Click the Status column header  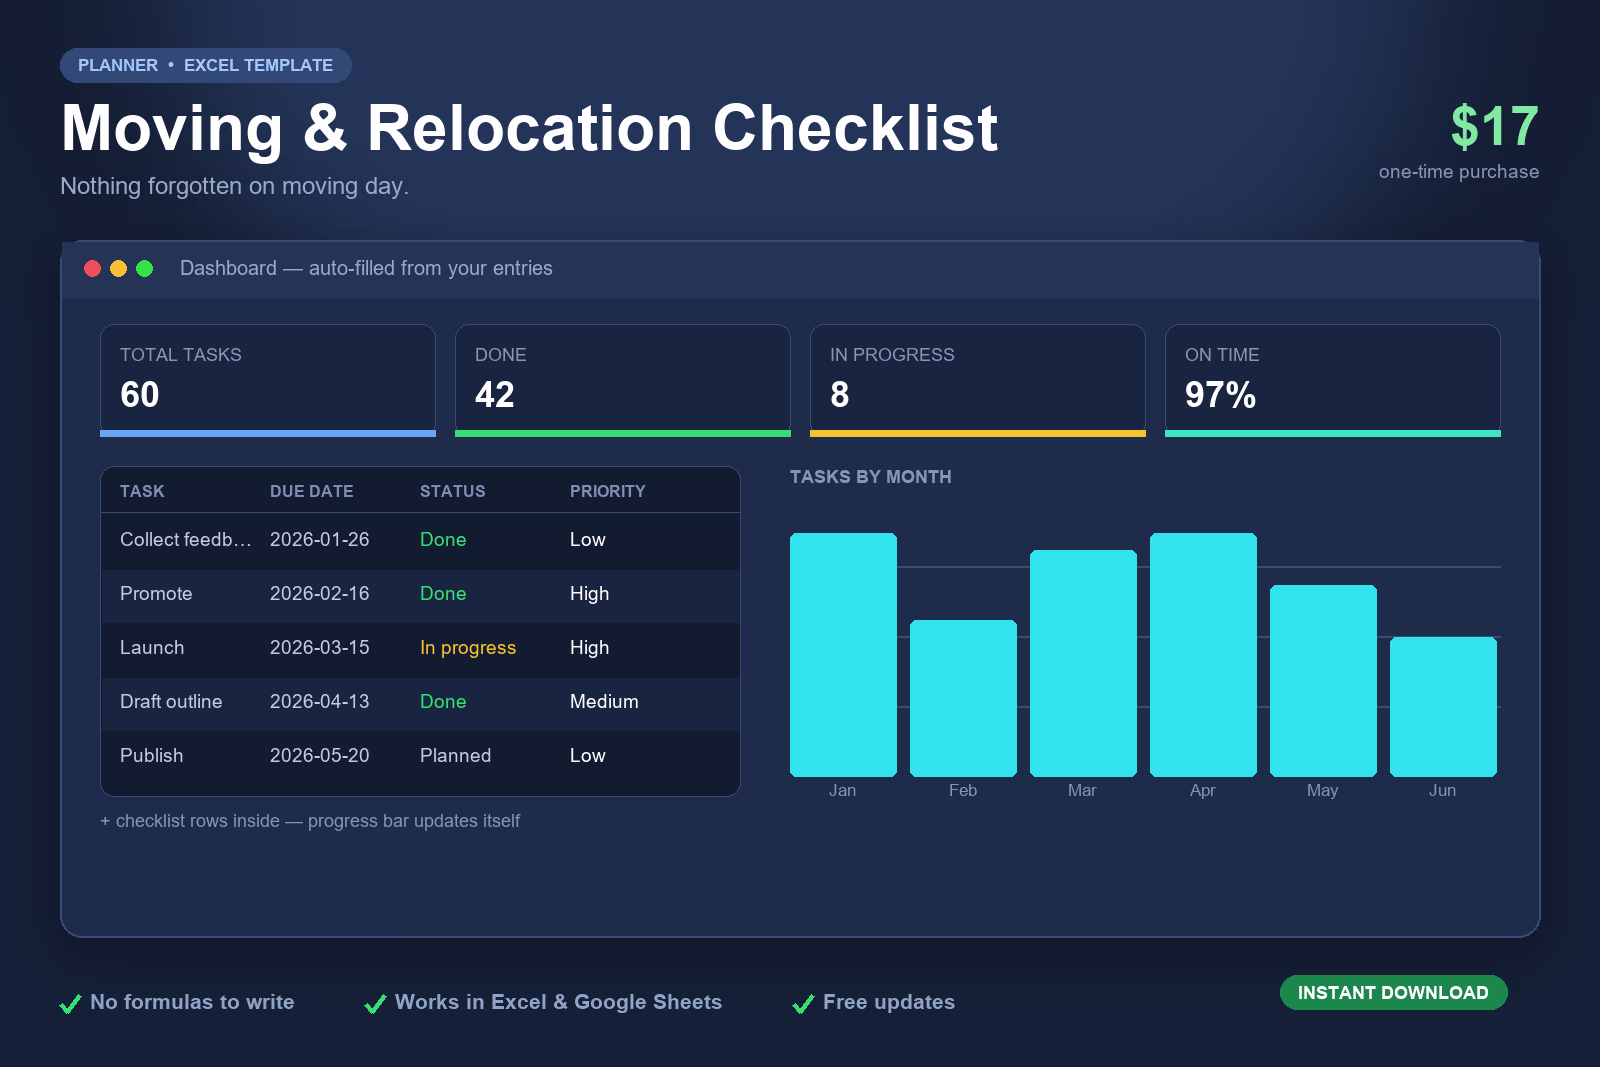click(452, 491)
